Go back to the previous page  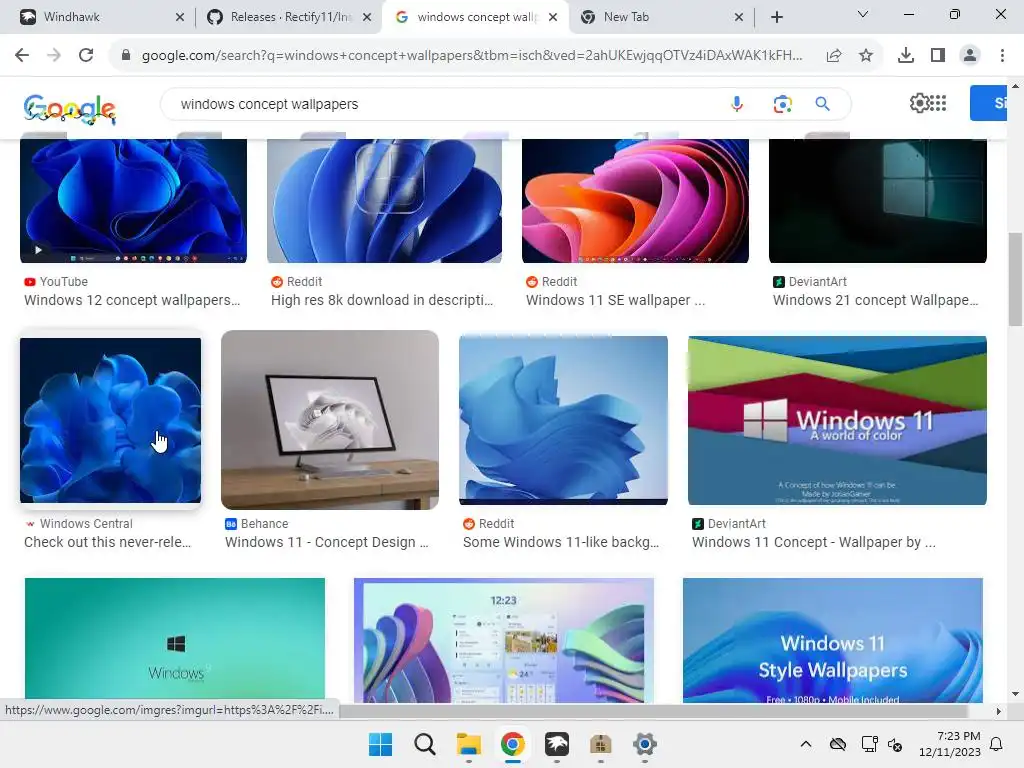click(x=22, y=56)
